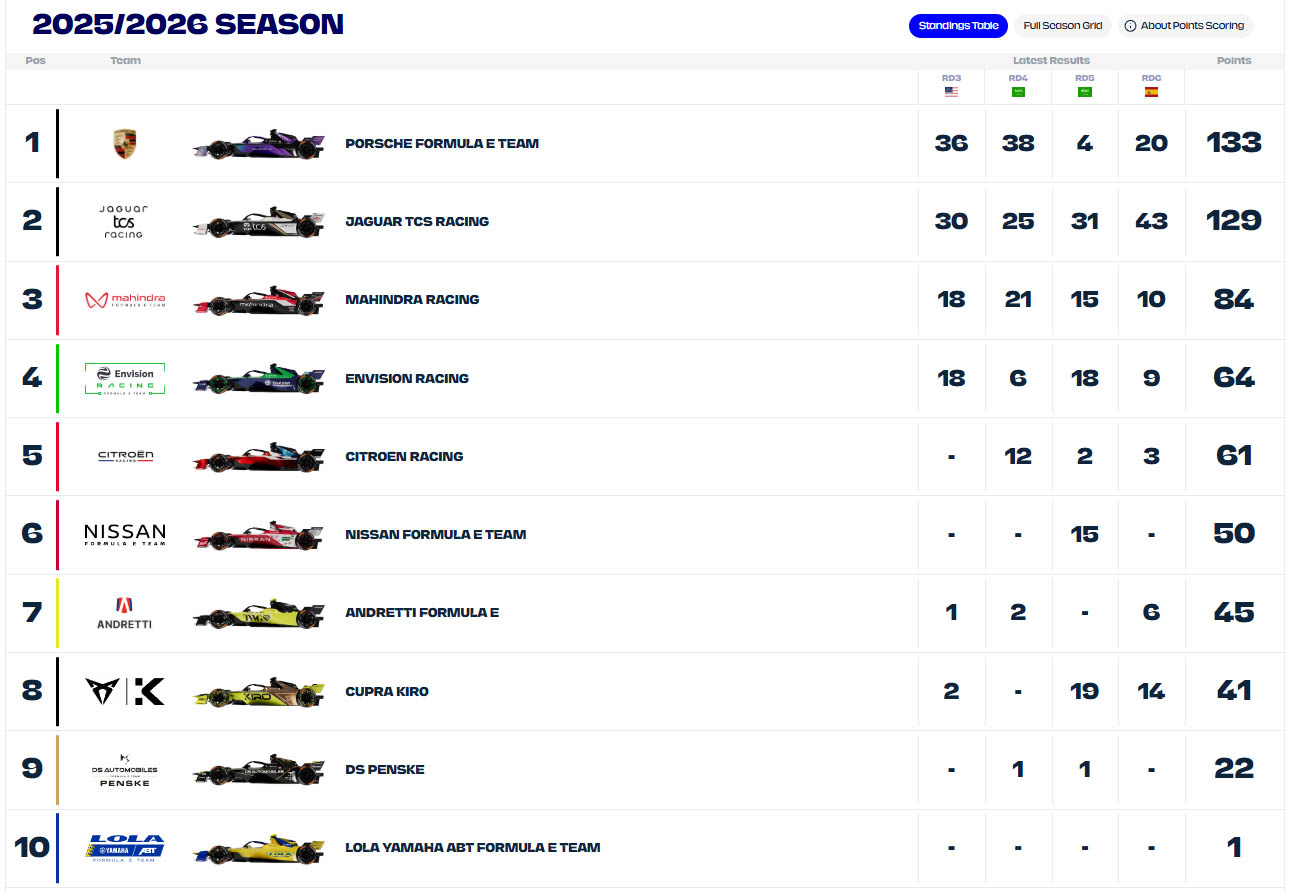The width and height of the screenshot is (1290, 892).
Task: Click Jaguar's total of 129 points
Action: [1234, 221]
